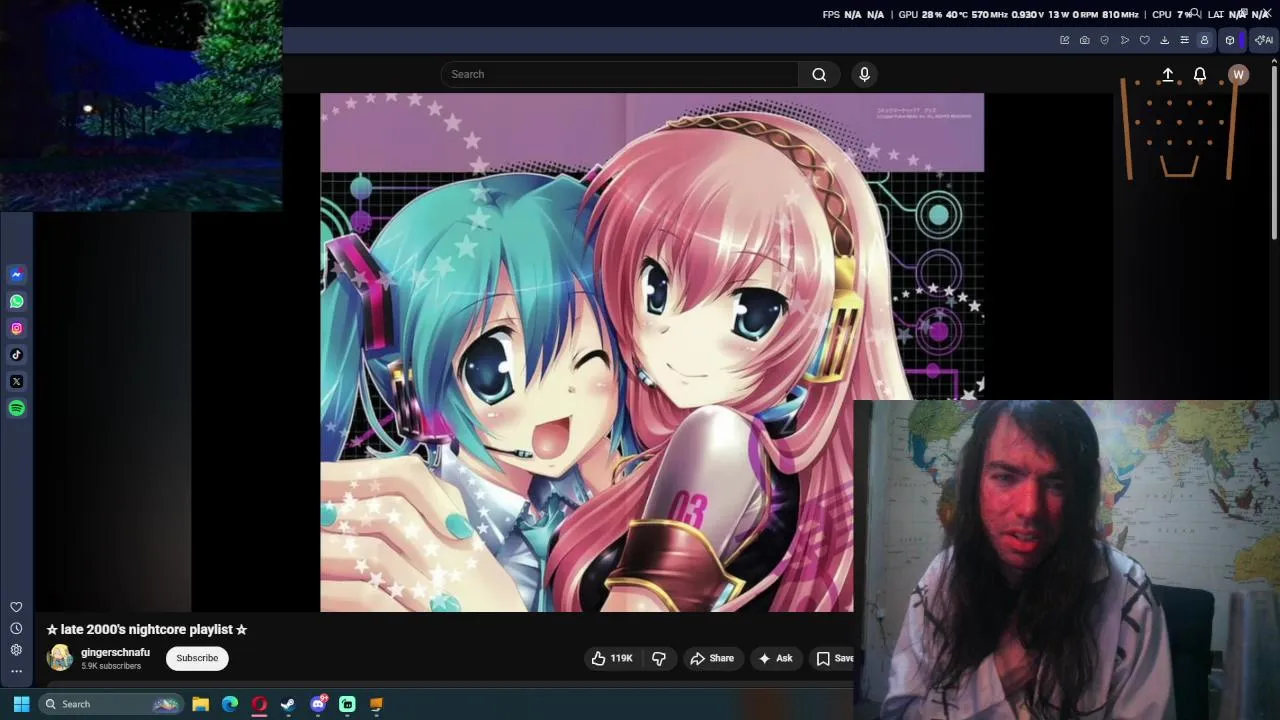This screenshot has width=1280, height=720.
Task: Open downloads icon in Opera toolbar
Action: [x=1164, y=40]
